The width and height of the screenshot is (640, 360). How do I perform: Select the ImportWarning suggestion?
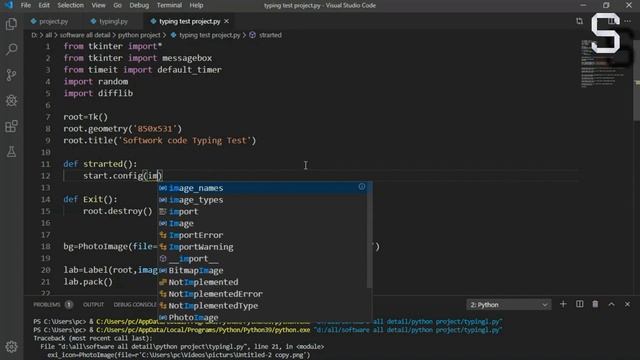(x=262, y=247)
